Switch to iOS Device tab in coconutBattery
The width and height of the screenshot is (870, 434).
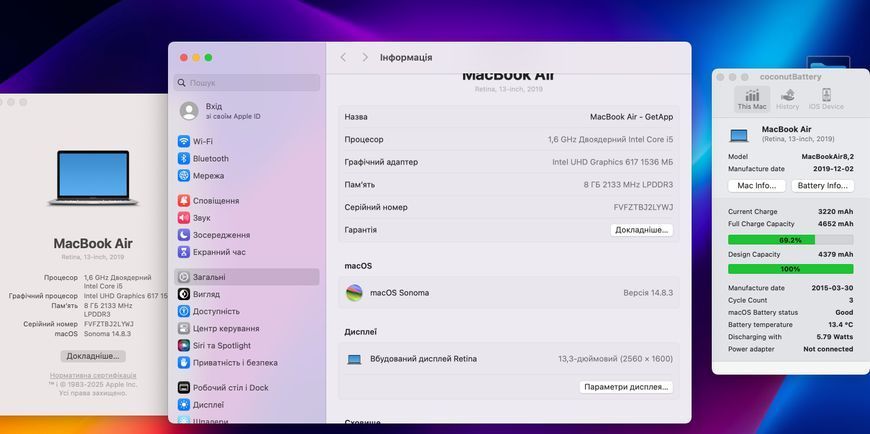tap(826, 99)
